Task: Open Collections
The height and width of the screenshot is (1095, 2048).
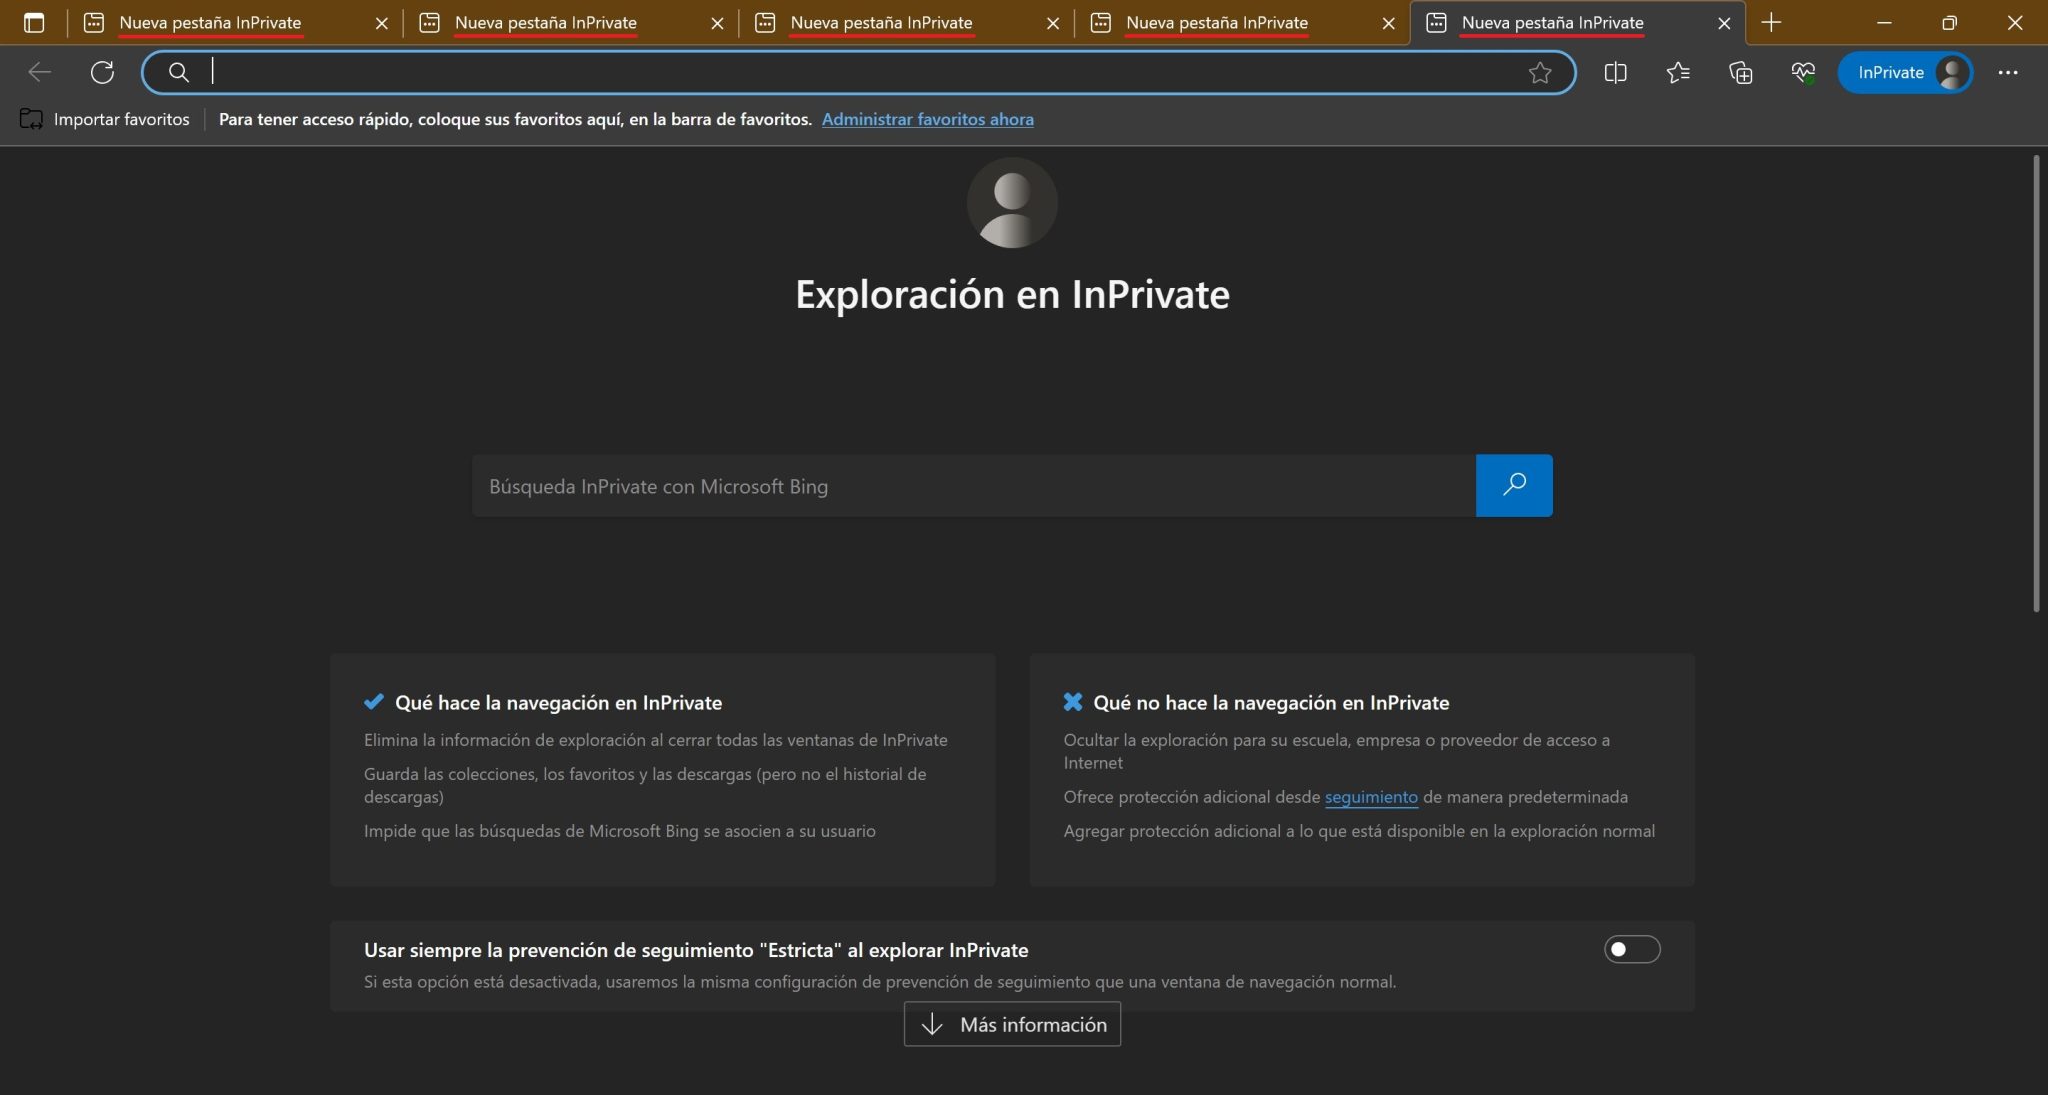Action: click(x=1742, y=72)
